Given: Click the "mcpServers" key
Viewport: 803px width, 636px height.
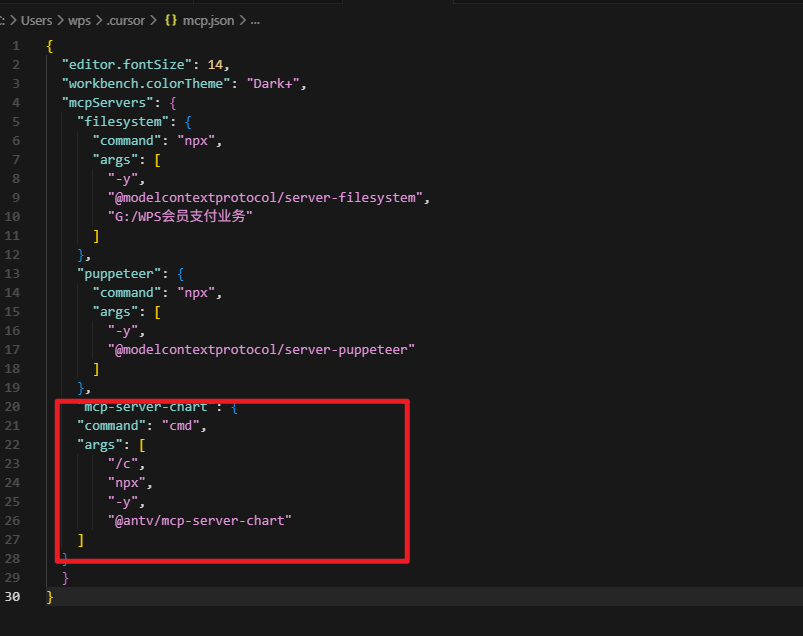Looking at the screenshot, I should coord(108,103).
